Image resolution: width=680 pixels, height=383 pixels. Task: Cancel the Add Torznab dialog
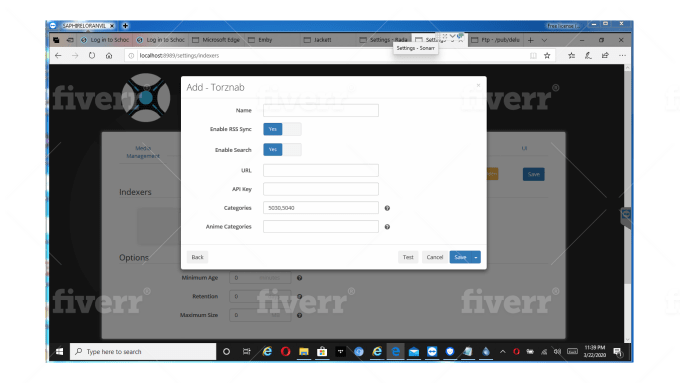tap(435, 257)
